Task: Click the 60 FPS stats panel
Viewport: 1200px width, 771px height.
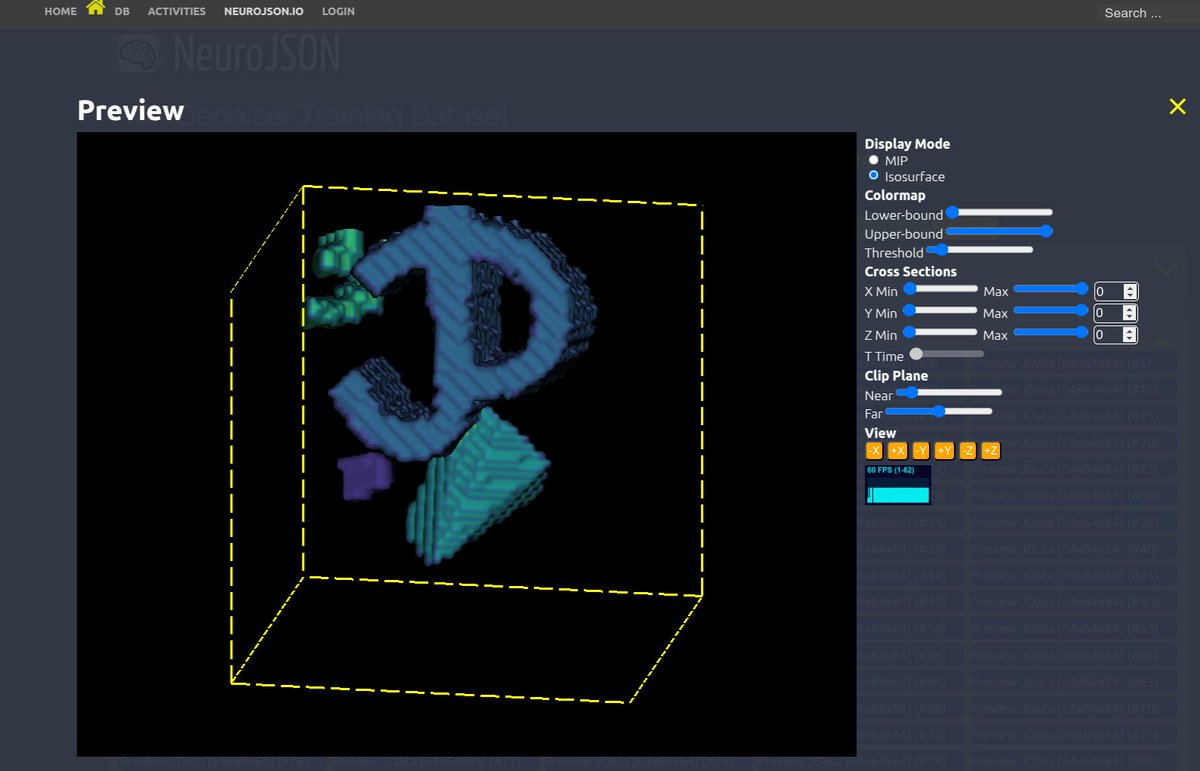Action: point(898,484)
